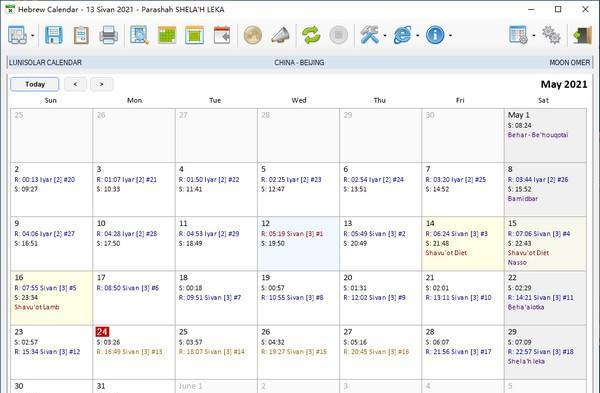Click the Save floppy disk icon
The width and height of the screenshot is (600, 393).
click(x=54, y=35)
